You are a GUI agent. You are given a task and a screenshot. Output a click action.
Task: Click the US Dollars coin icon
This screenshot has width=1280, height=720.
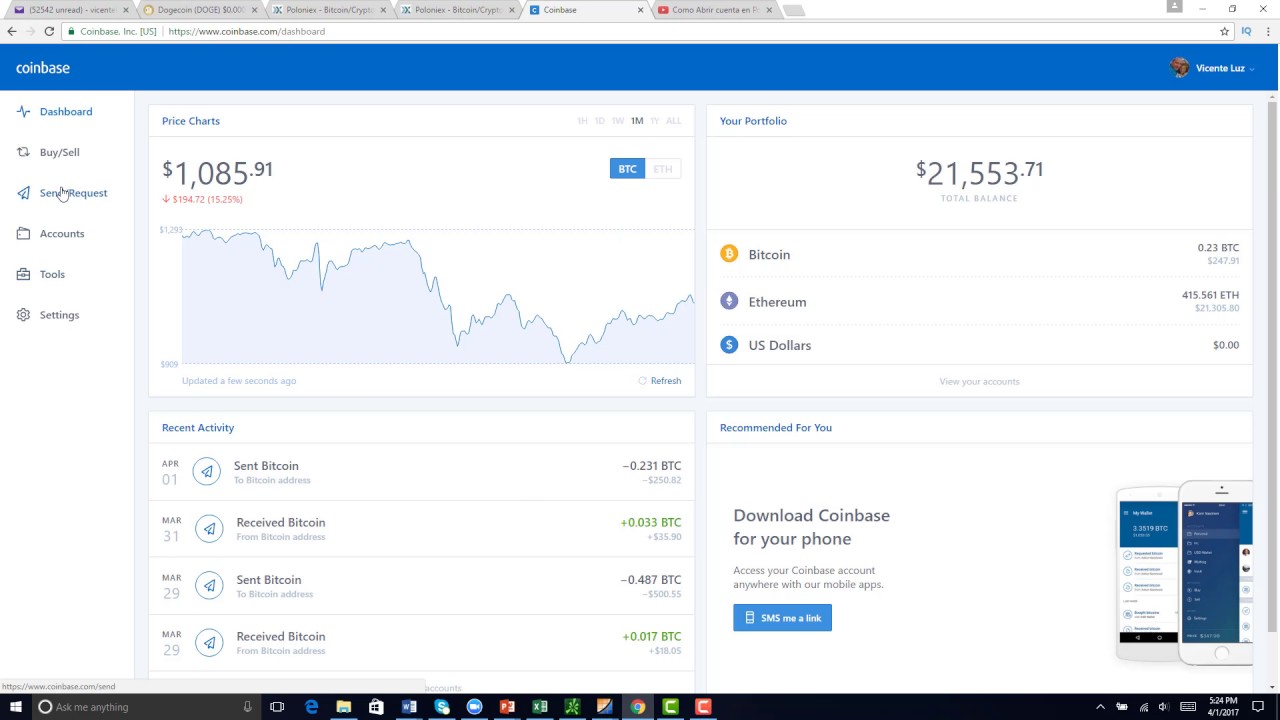pyautogui.click(x=729, y=345)
